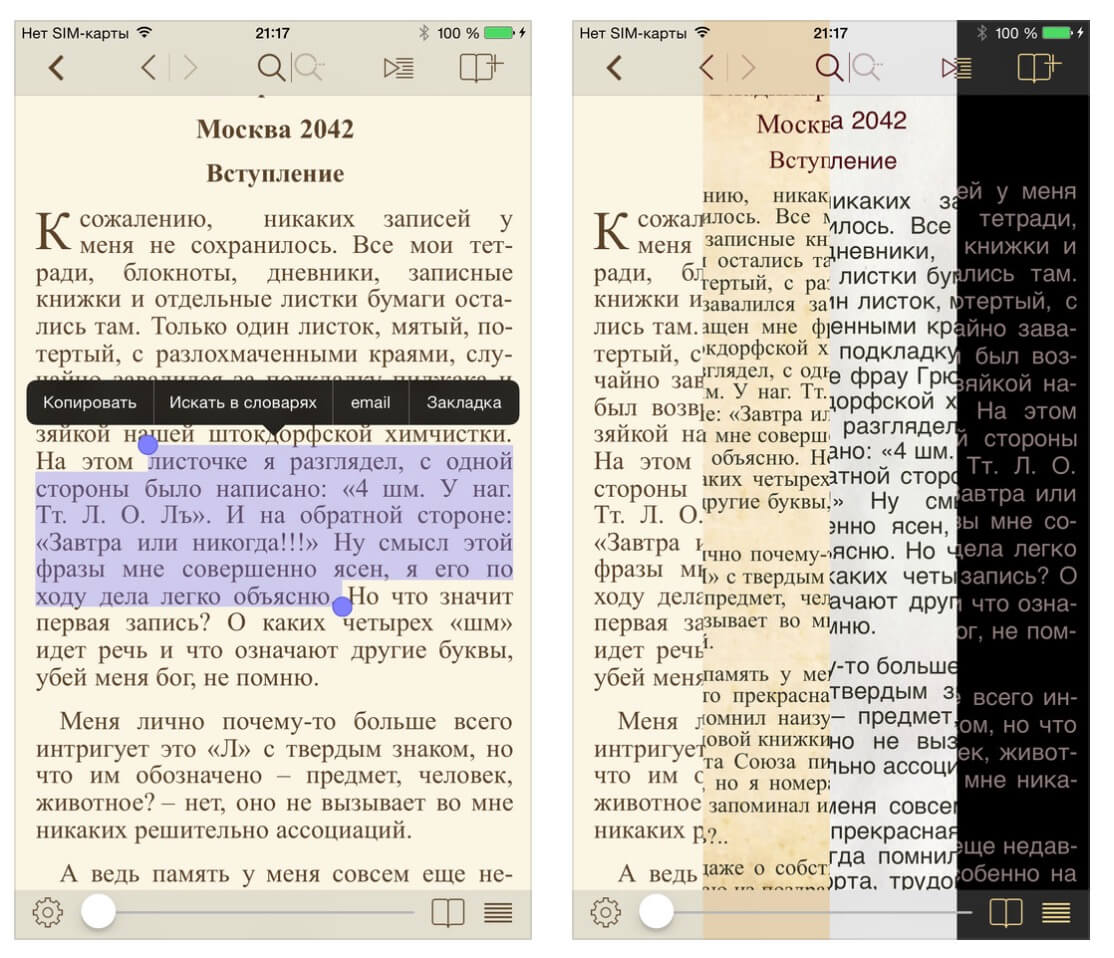Tap the find-next magnifier in left toolbar
1114x958 pixels.
click(x=310, y=68)
